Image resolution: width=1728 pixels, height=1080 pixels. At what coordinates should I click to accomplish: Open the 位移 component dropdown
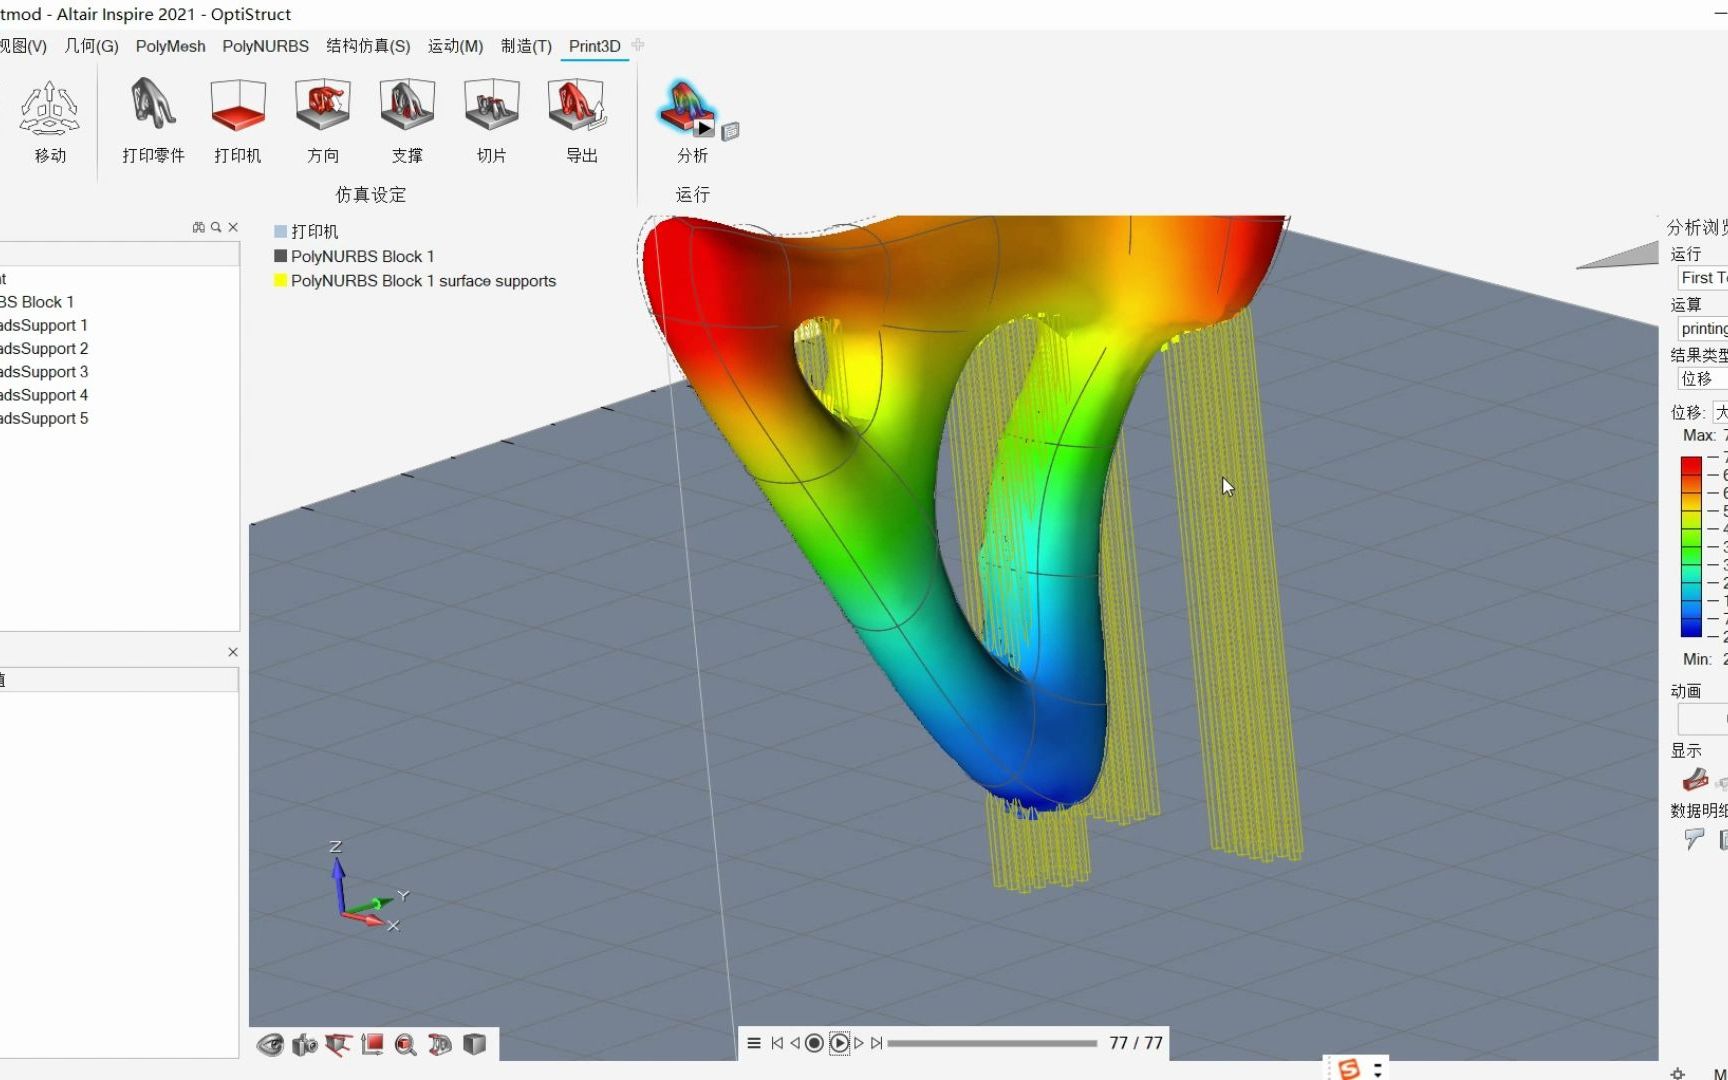(x=1721, y=412)
